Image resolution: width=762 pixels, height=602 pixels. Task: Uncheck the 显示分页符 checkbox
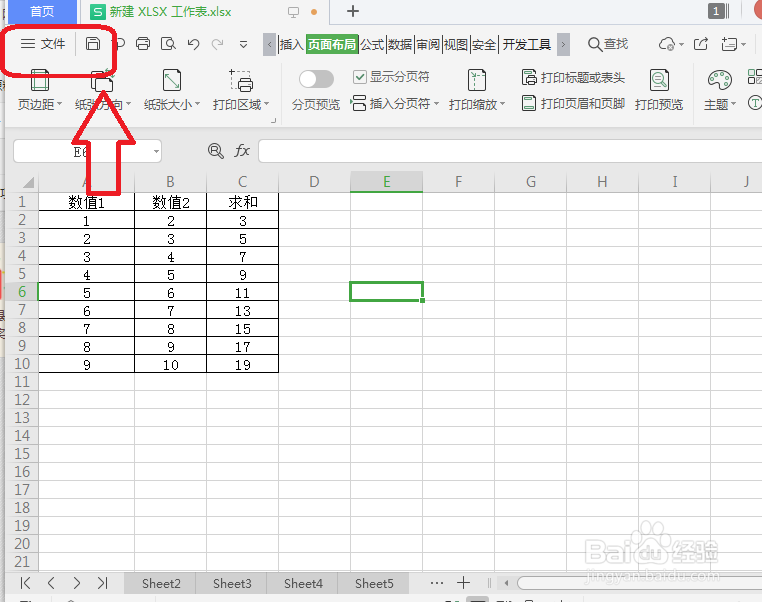tap(359, 77)
